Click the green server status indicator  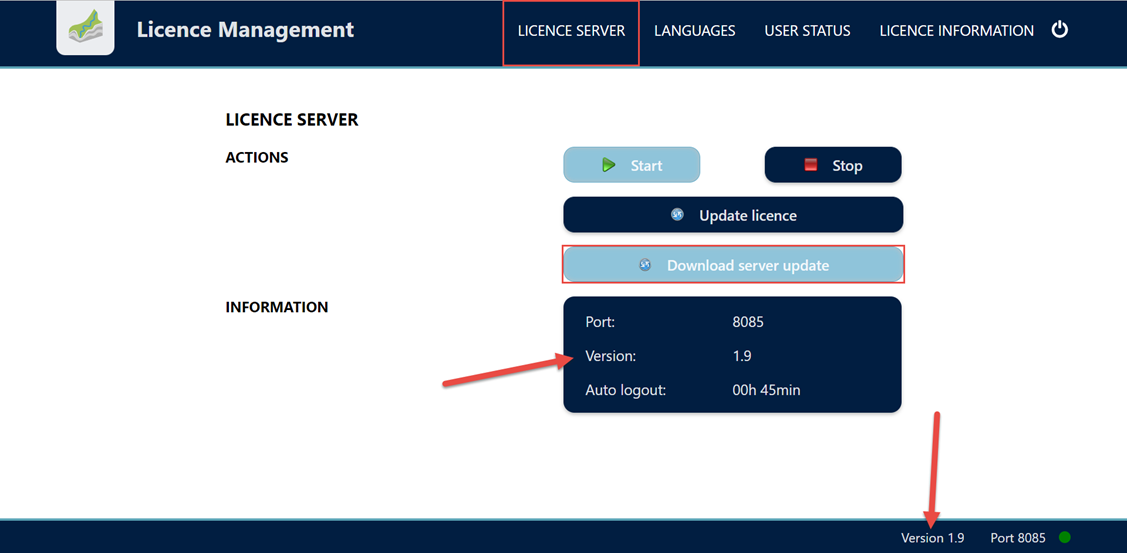pyautogui.click(x=1065, y=537)
